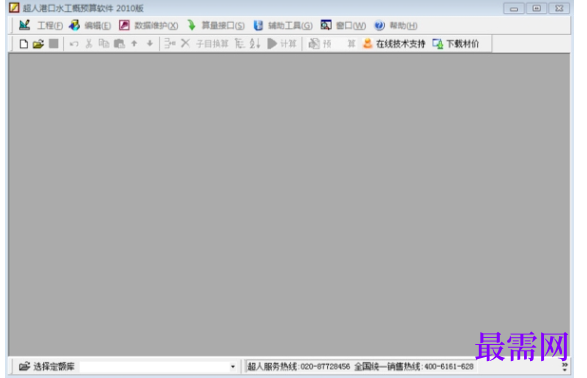Minimize the application window
This screenshot has height=378, width=587.
point(514,8)
